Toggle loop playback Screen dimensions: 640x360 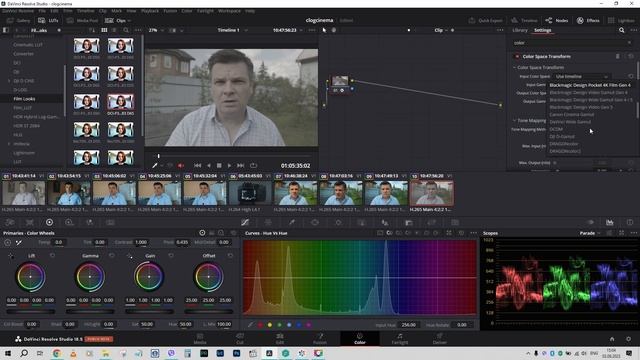[253, 165]
